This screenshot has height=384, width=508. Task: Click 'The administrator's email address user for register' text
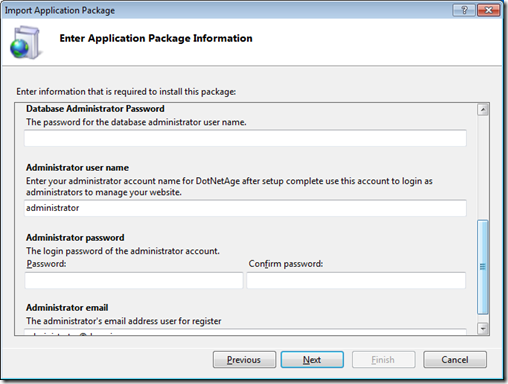(x=124, y=321)
